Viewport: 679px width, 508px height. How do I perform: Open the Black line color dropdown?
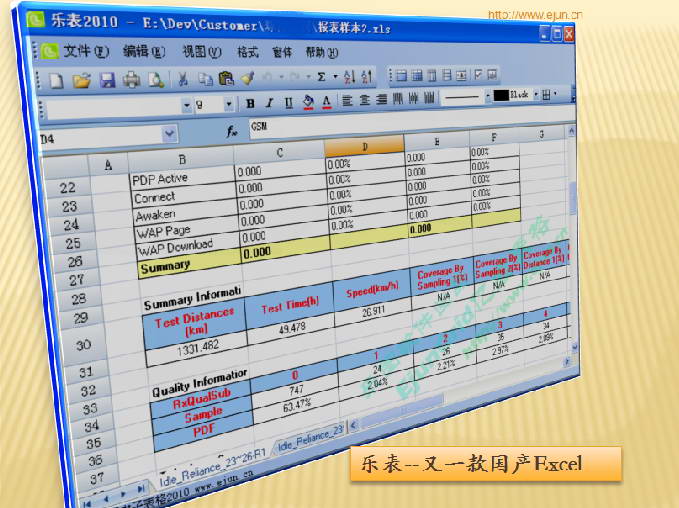coord(536,94)
